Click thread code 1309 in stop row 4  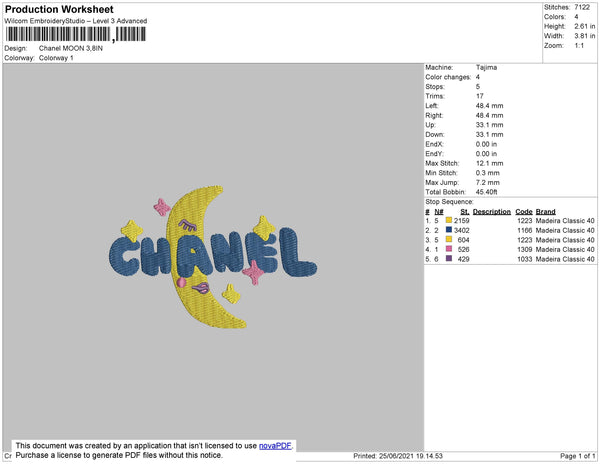pyautogui.click(x=525, y=249)
